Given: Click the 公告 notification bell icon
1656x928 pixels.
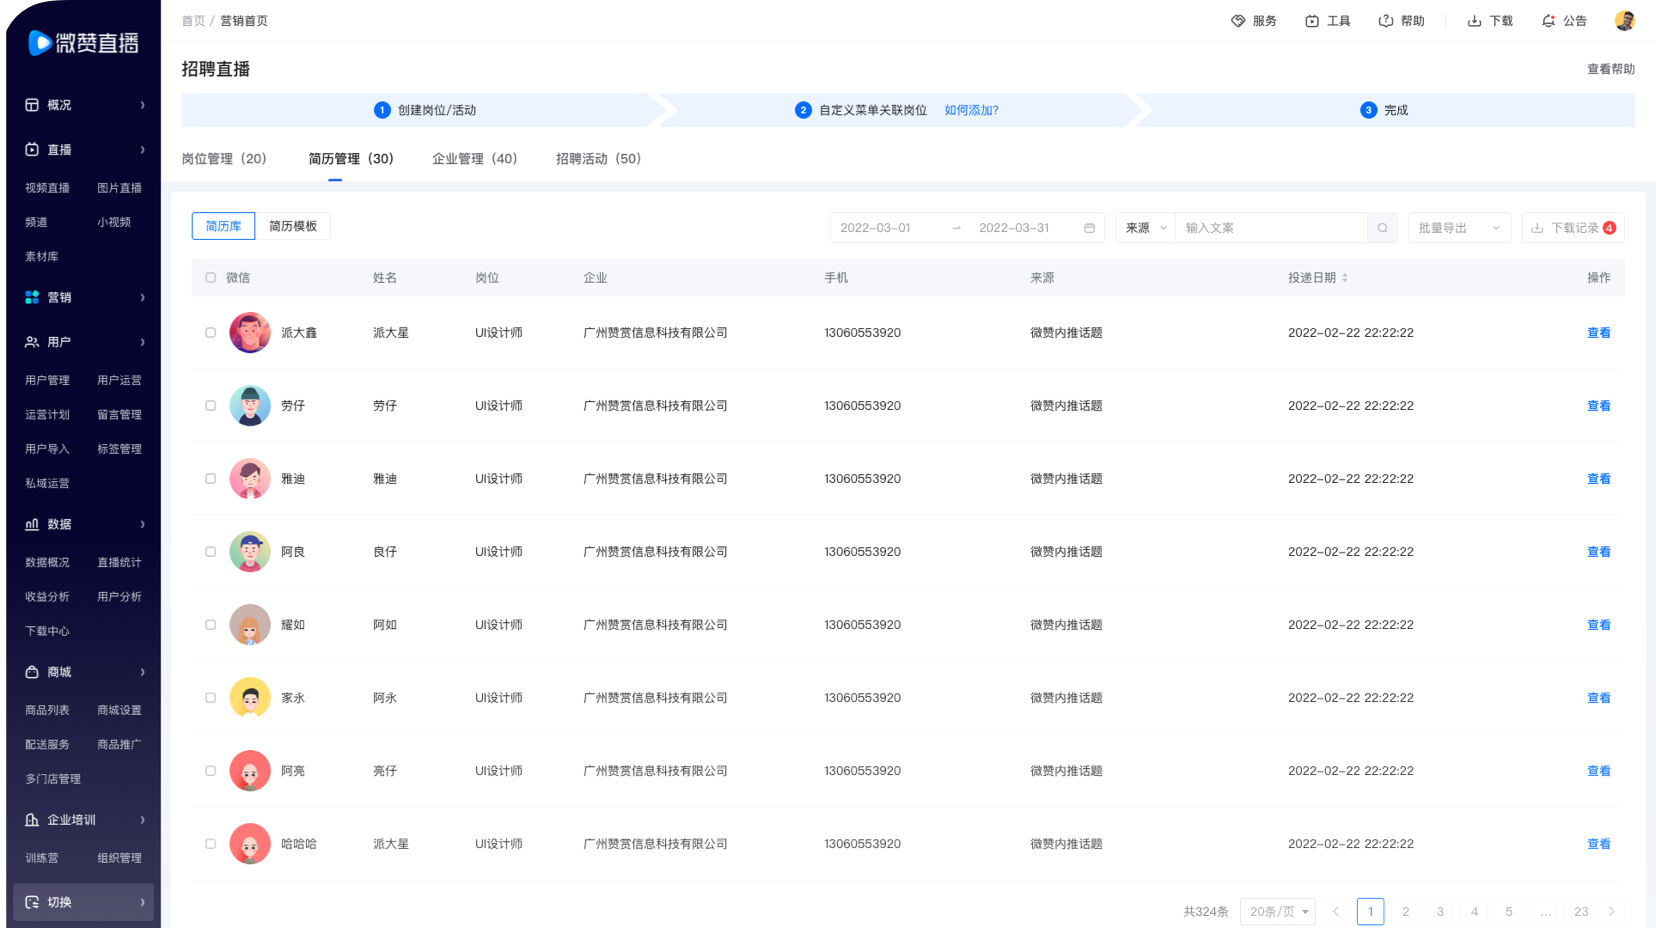Looking at the screenshot, I should click(1549, 21).
